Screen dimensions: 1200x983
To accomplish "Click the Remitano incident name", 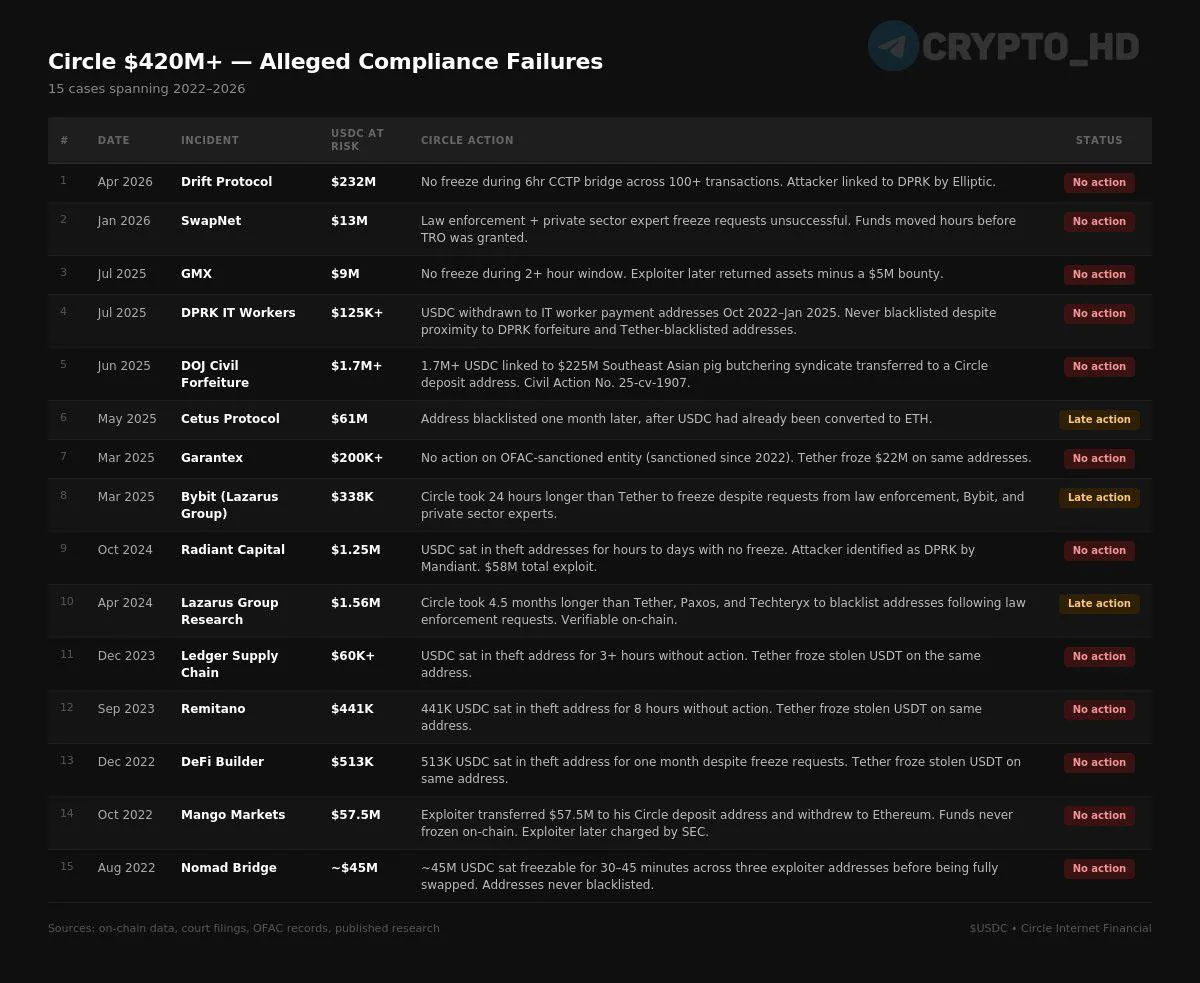I will coord(212,709).
